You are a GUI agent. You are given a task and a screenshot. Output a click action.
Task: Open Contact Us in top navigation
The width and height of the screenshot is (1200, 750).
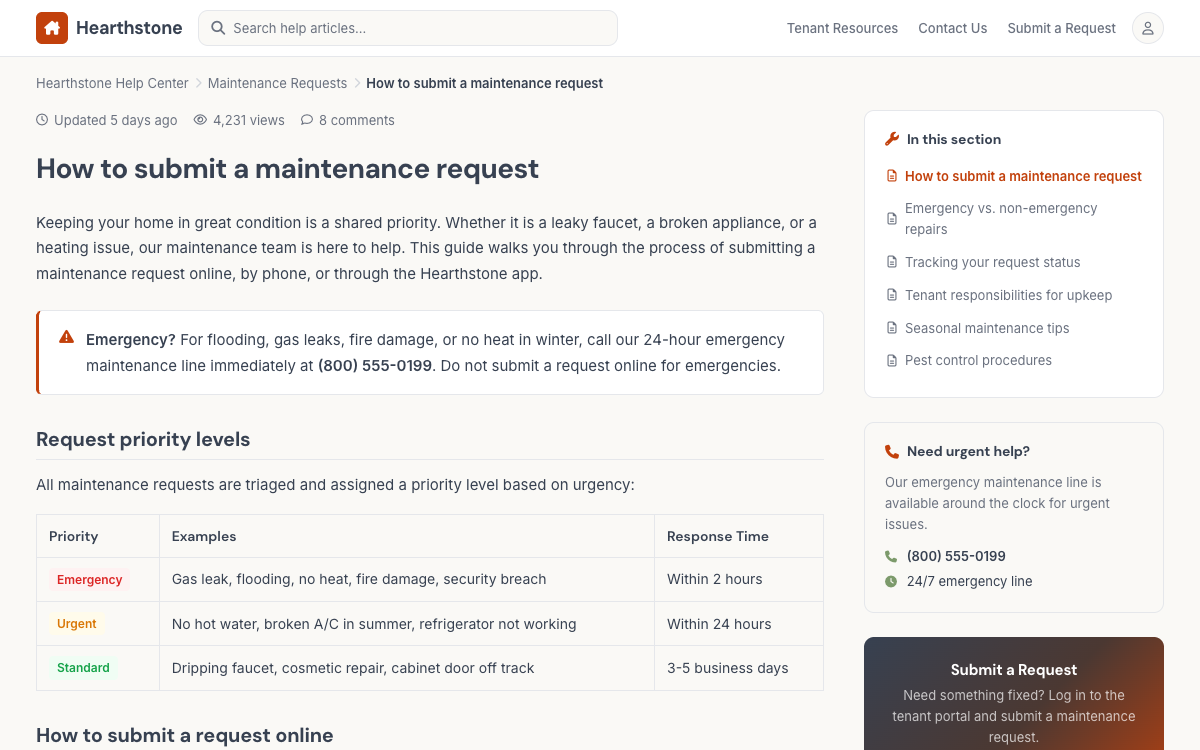pyautogui.click(x=953, y=28)
